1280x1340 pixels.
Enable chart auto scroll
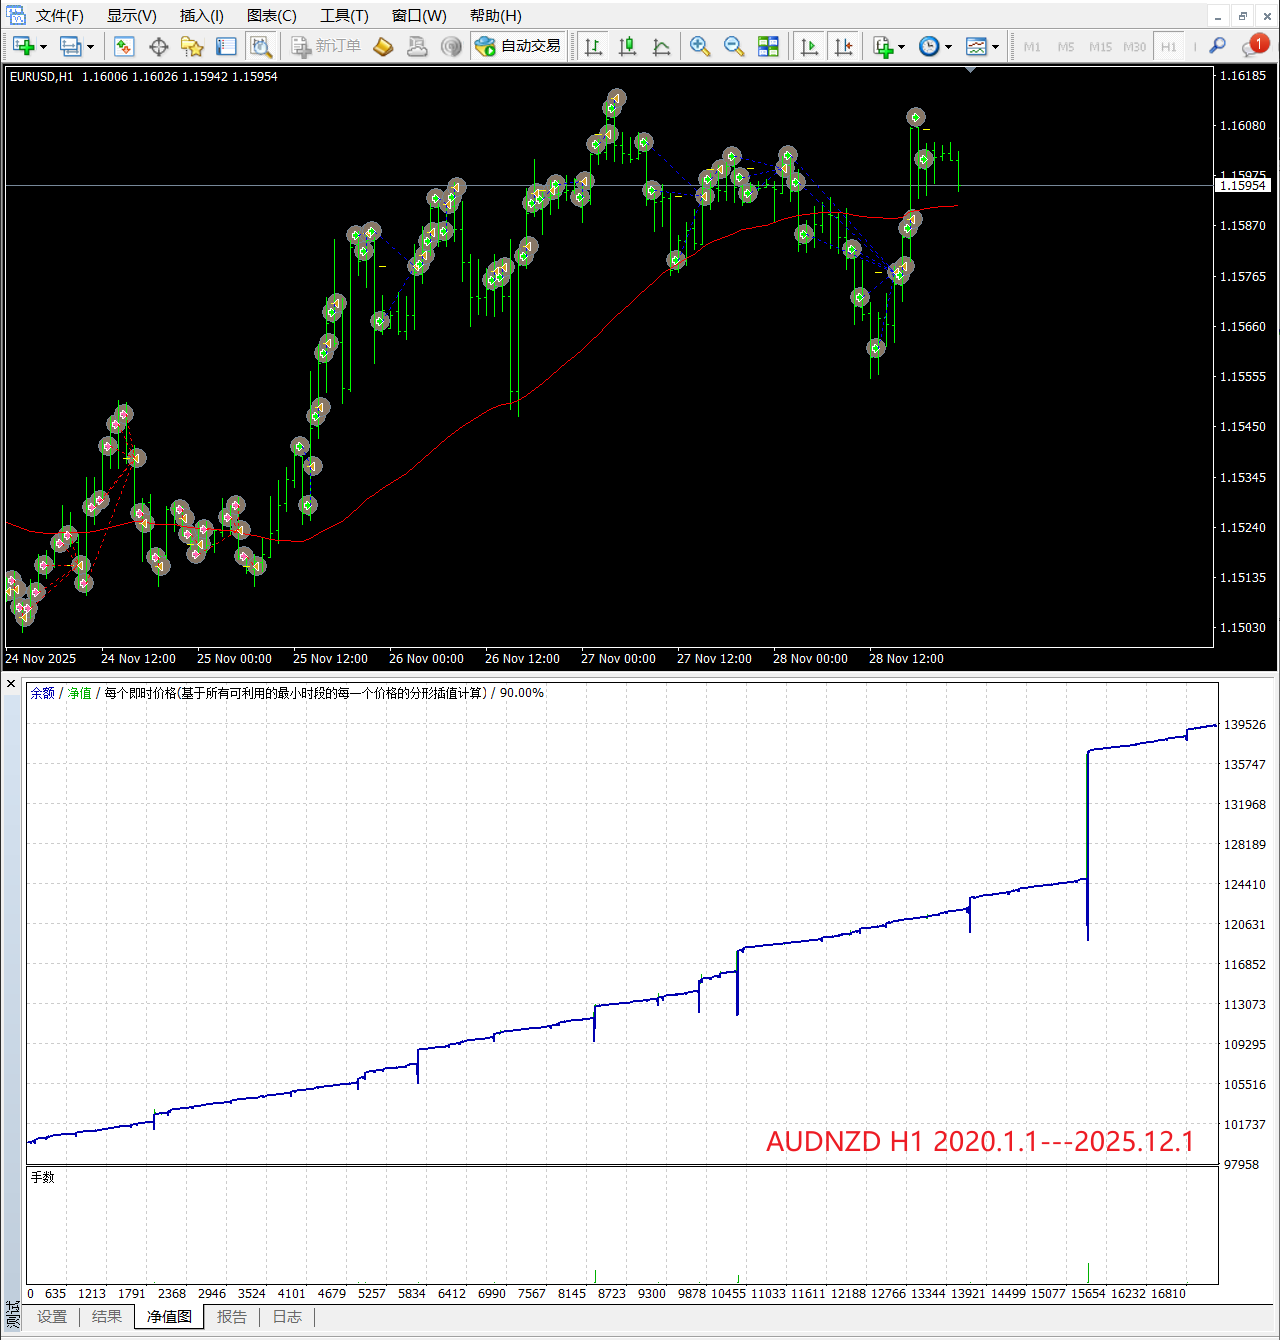click(x=809, y=46)
